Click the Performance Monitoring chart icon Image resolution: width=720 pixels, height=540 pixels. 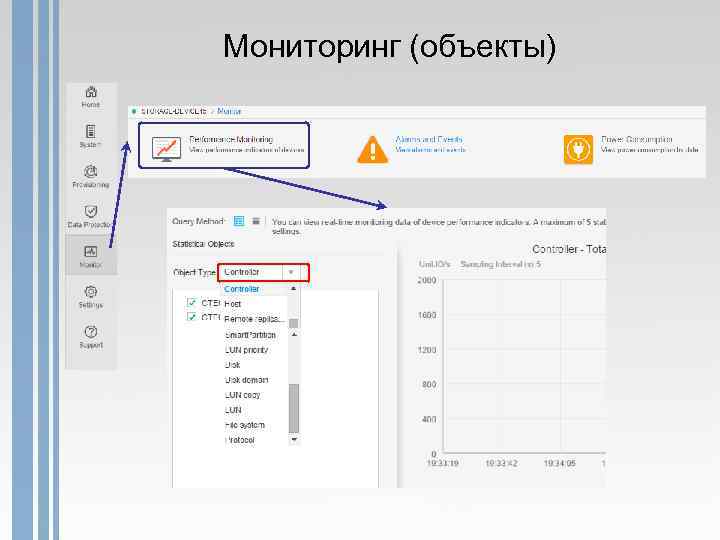pyautogui.click(x=166, y=148)
